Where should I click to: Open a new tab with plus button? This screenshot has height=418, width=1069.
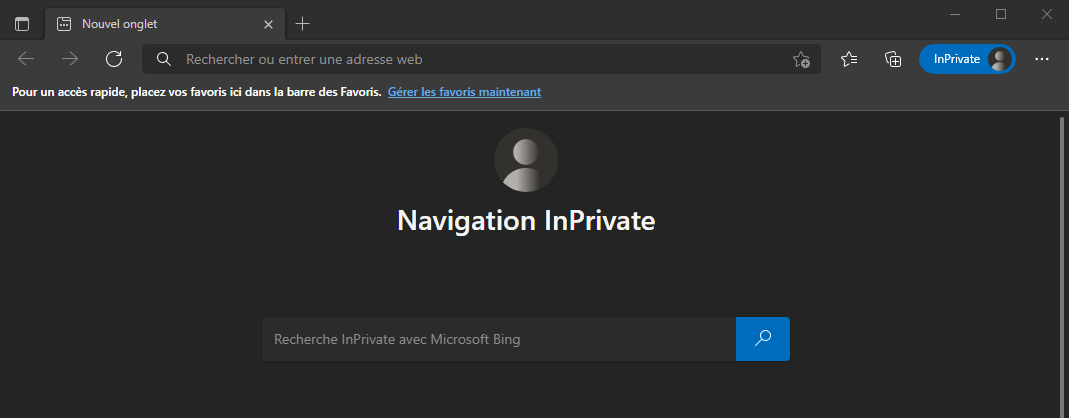[x=303, y=24]
